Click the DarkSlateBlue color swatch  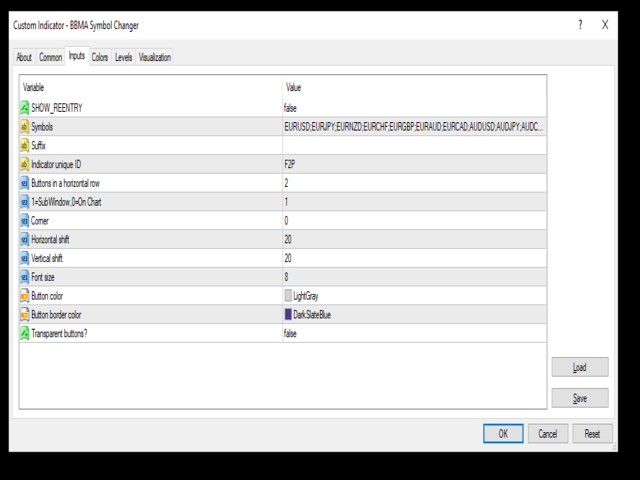point(288,314)
